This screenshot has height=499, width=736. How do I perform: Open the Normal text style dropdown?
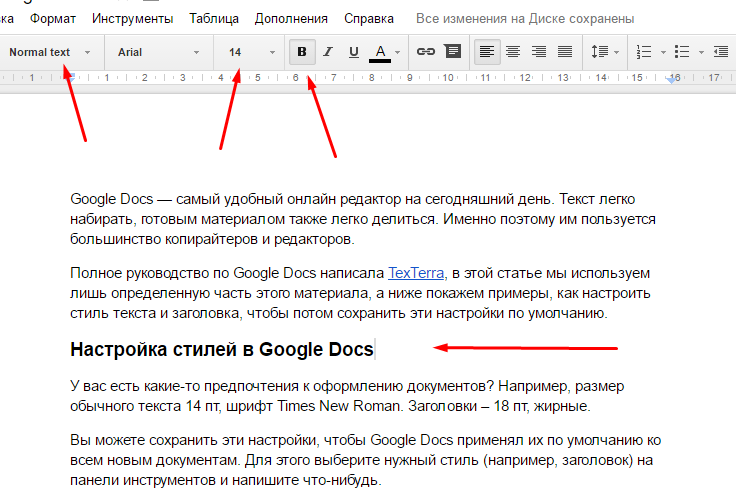(x=49, y=52)
